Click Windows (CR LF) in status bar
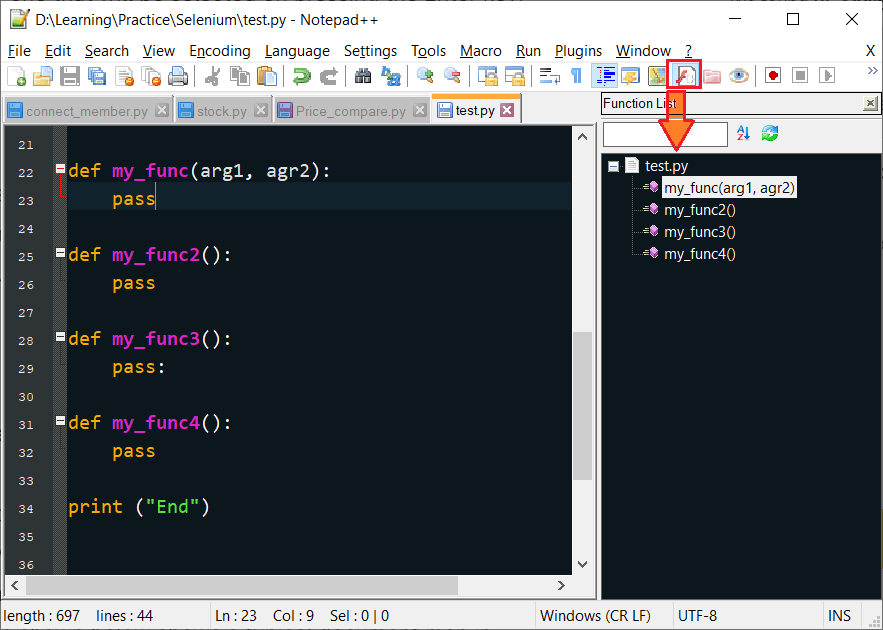Image resolution: width=883 pixels, height=630 pixels. point(595,616)
